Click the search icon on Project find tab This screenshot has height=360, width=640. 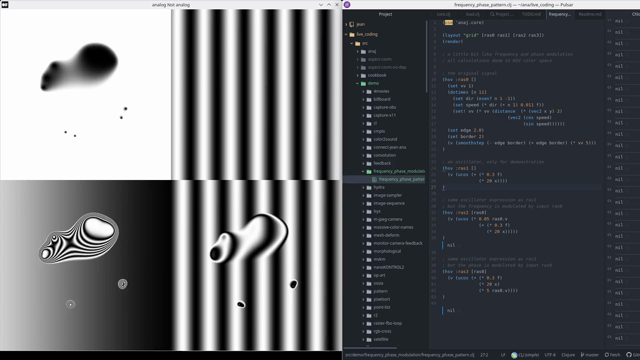492,14
